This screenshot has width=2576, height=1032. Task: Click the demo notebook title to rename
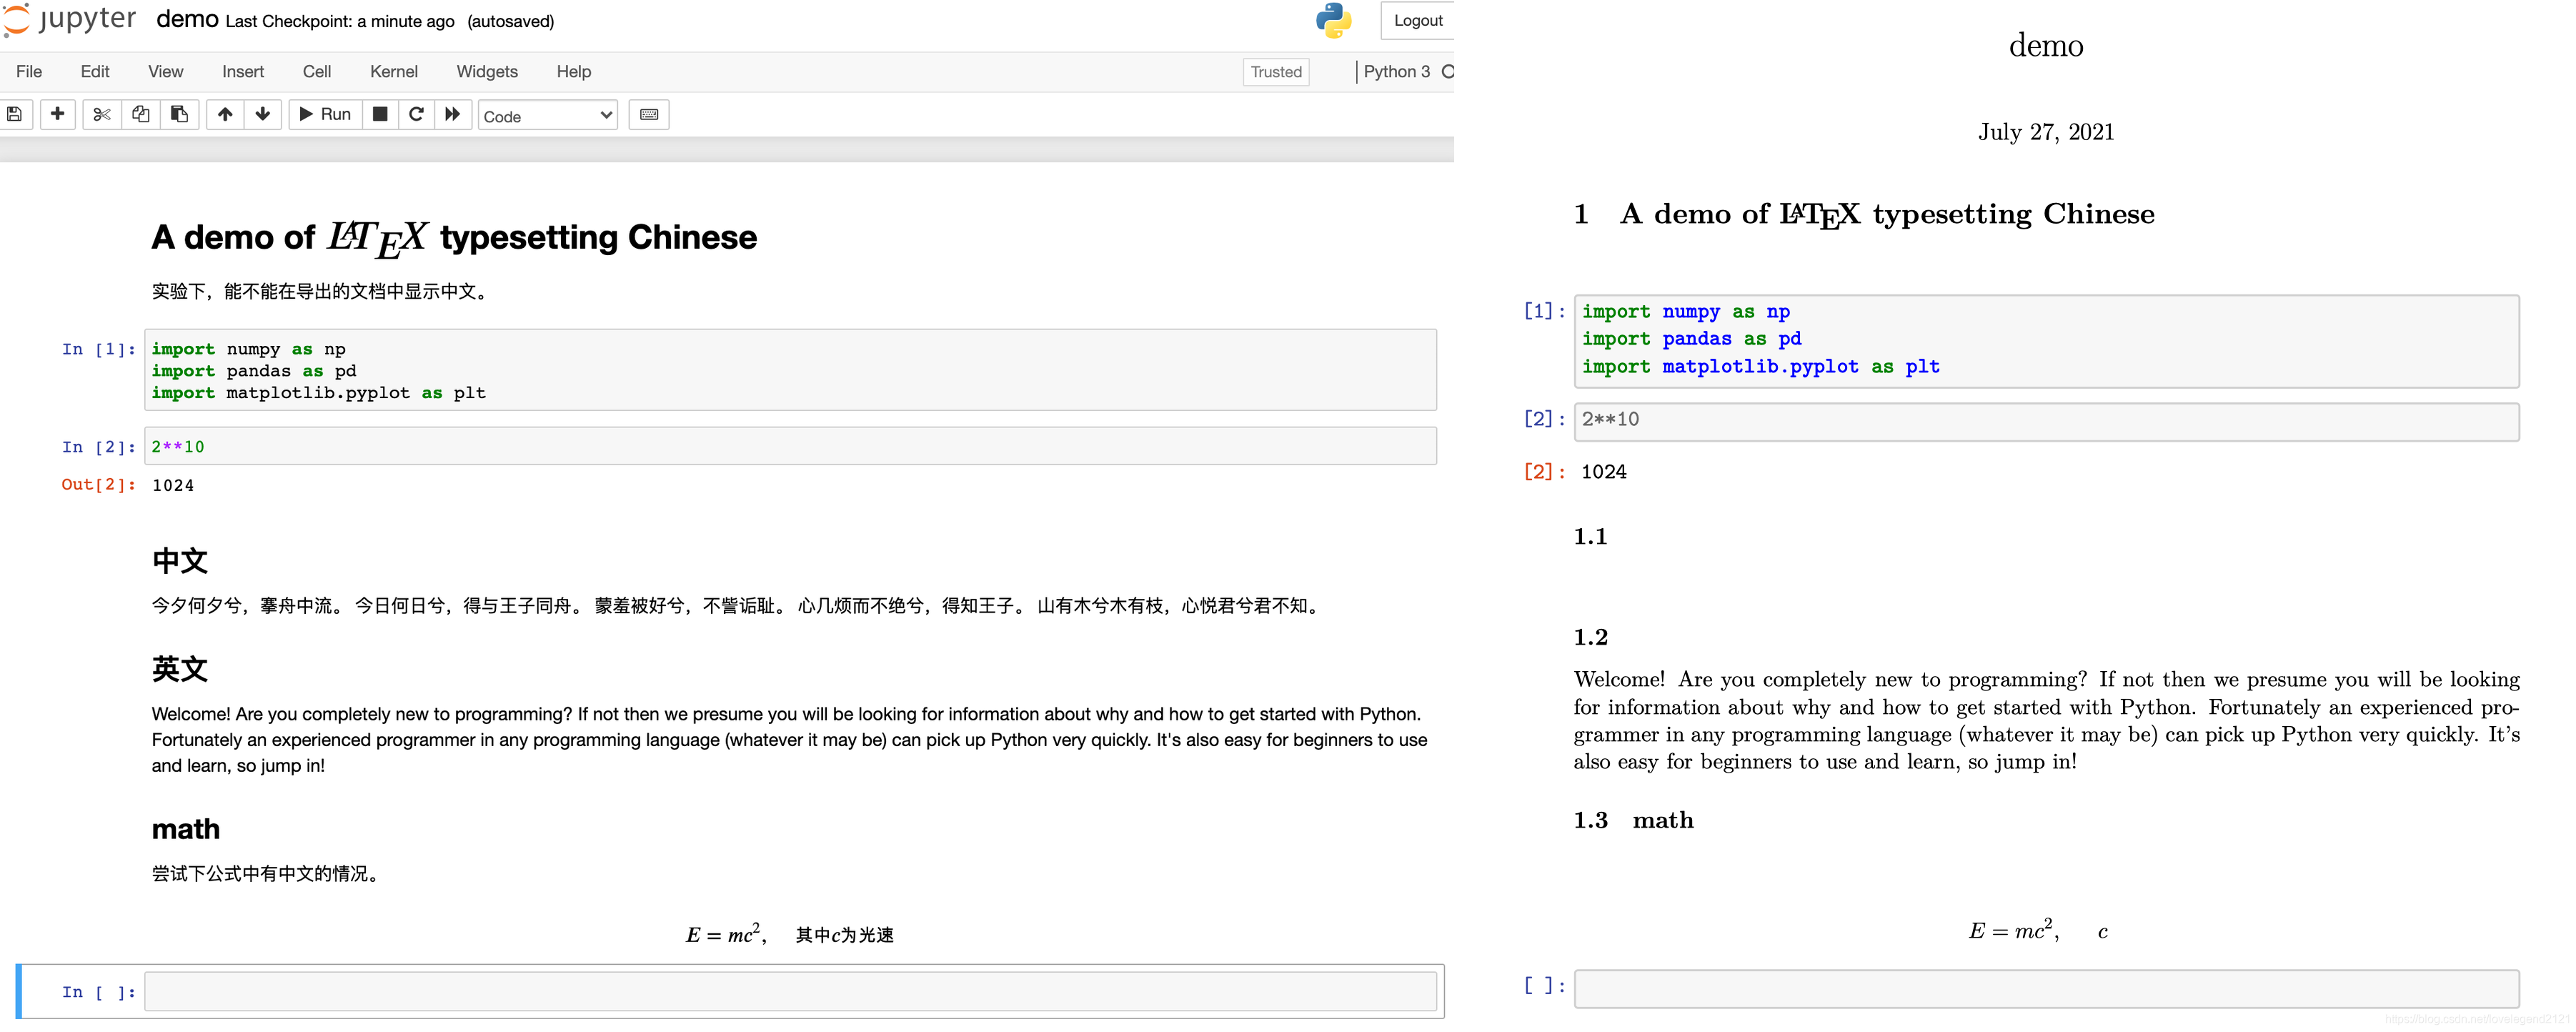[187, 20]
